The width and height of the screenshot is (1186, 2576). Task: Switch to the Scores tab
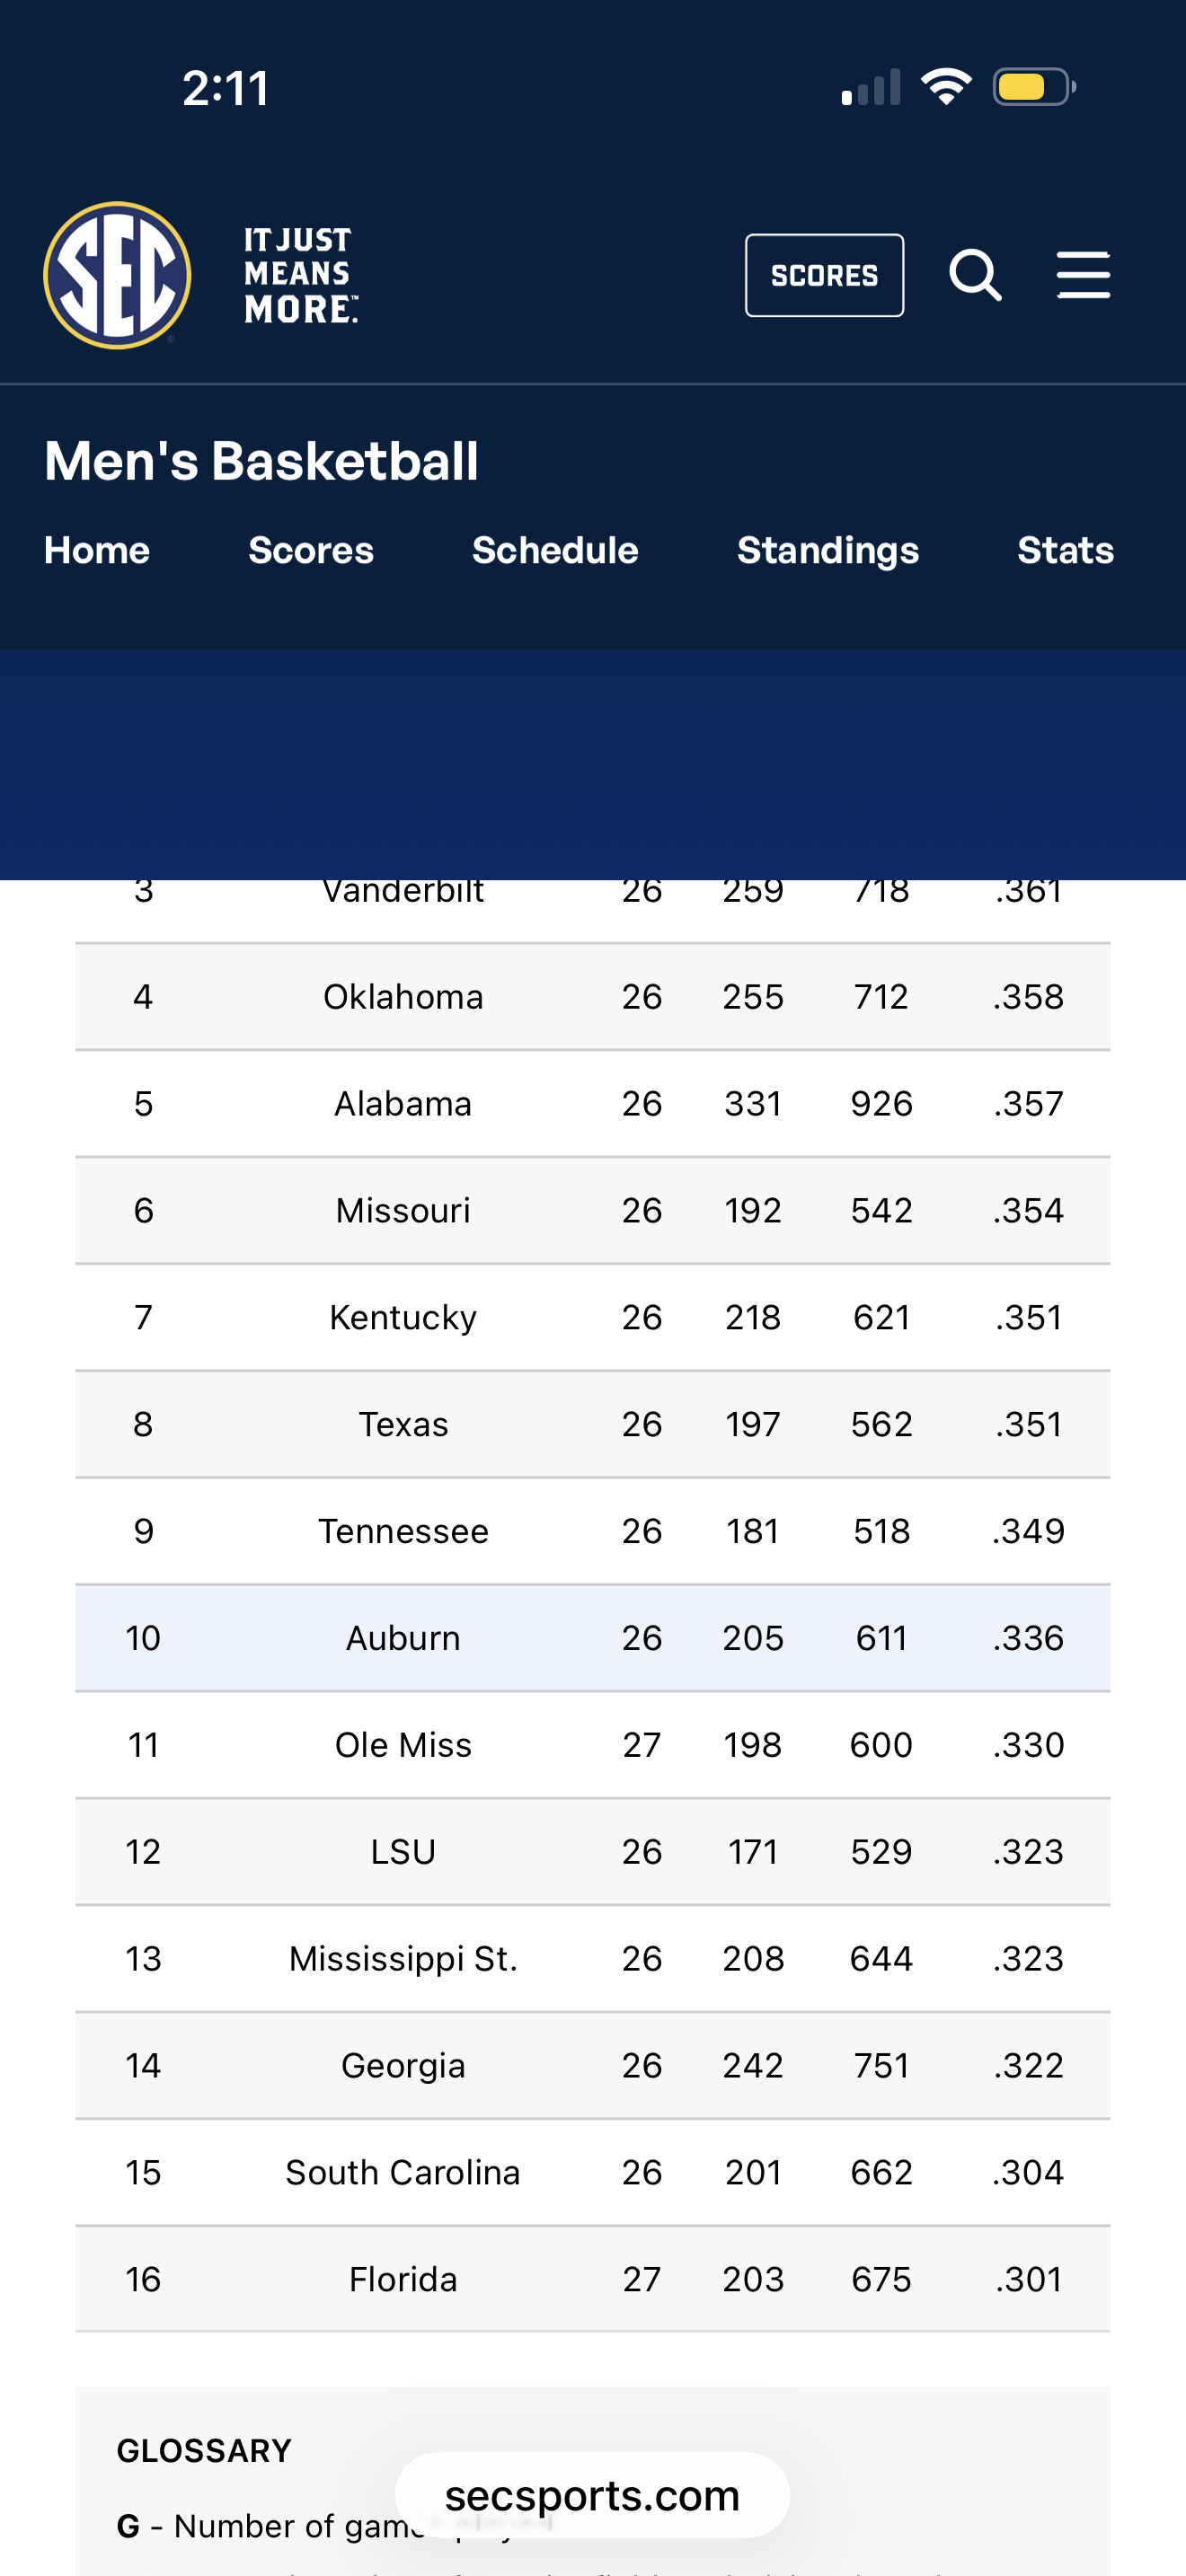point(311,550)
